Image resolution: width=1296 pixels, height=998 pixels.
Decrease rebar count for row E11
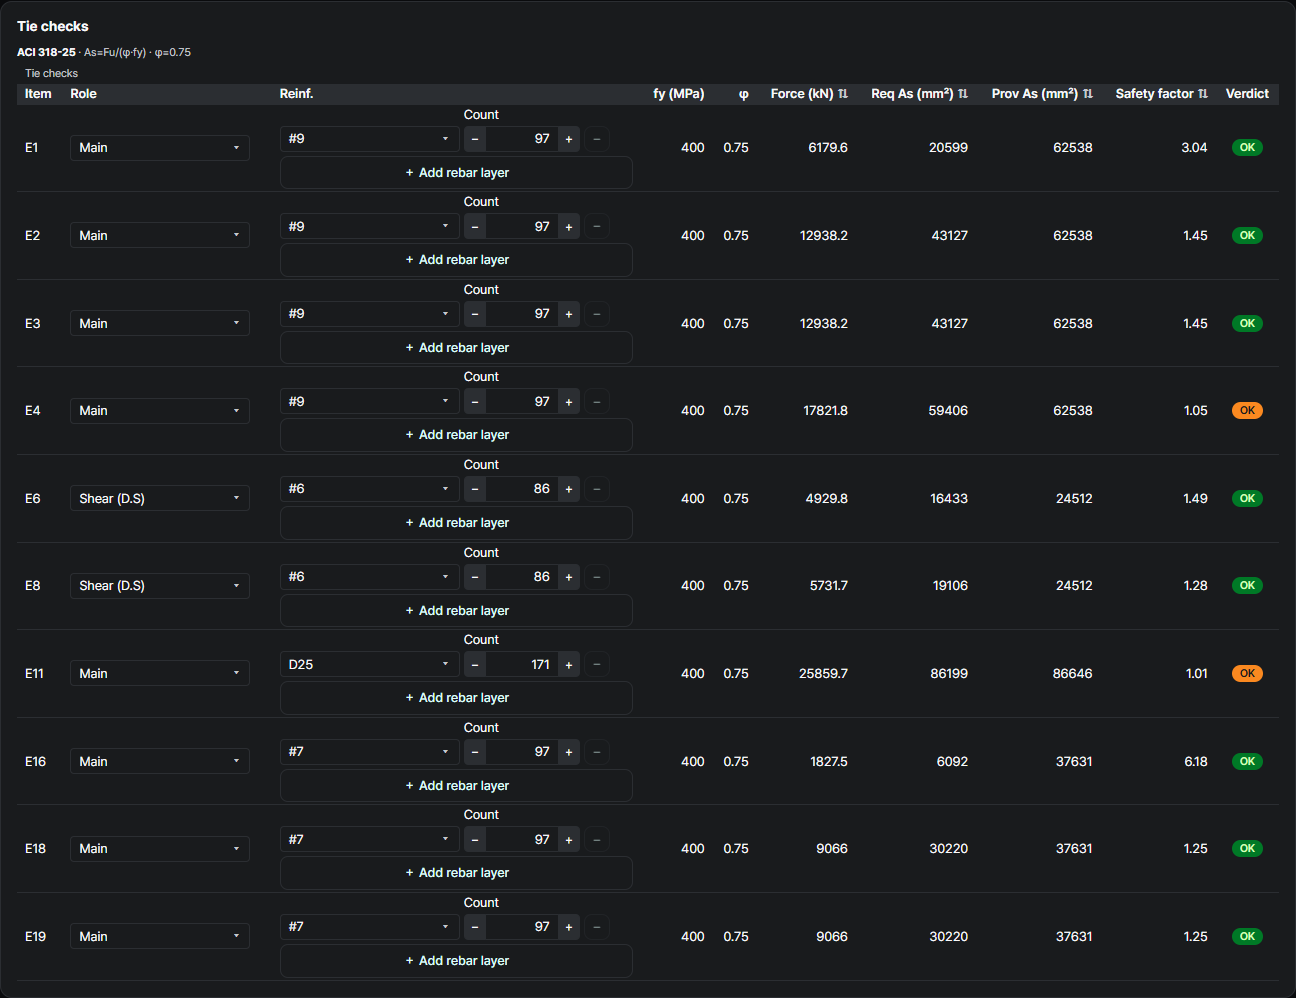pos(475,665)
